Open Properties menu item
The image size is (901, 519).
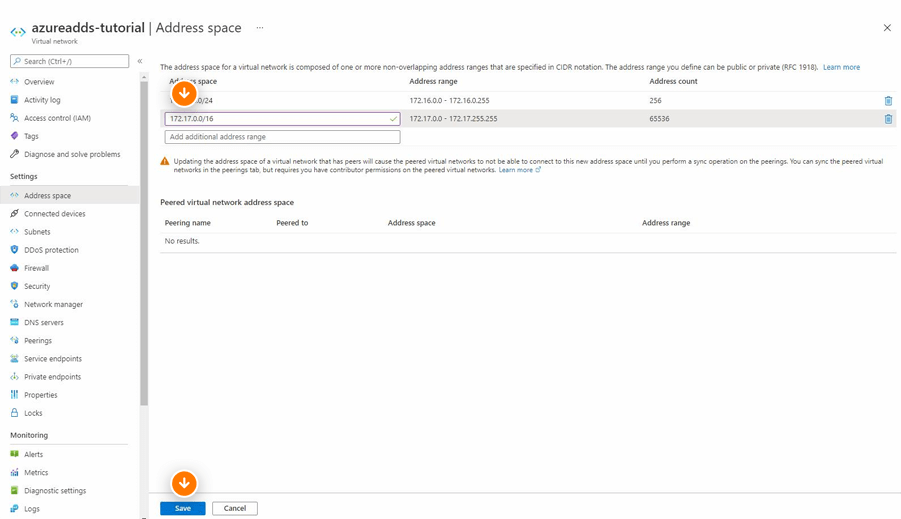coord(41,395)
